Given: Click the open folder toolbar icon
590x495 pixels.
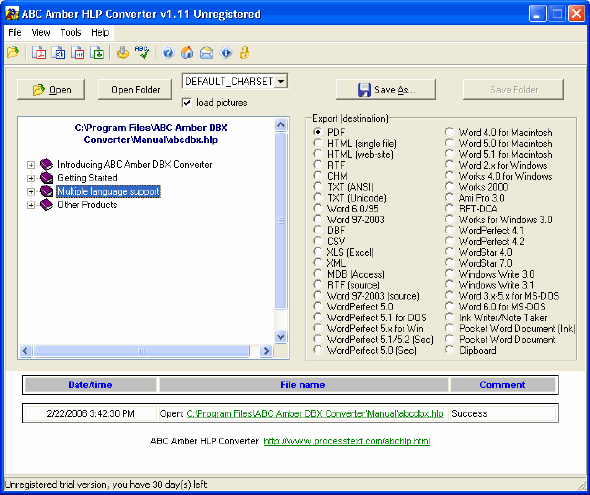Looking at the screenshot, I should pyautogui.click(x=13, y=52).
